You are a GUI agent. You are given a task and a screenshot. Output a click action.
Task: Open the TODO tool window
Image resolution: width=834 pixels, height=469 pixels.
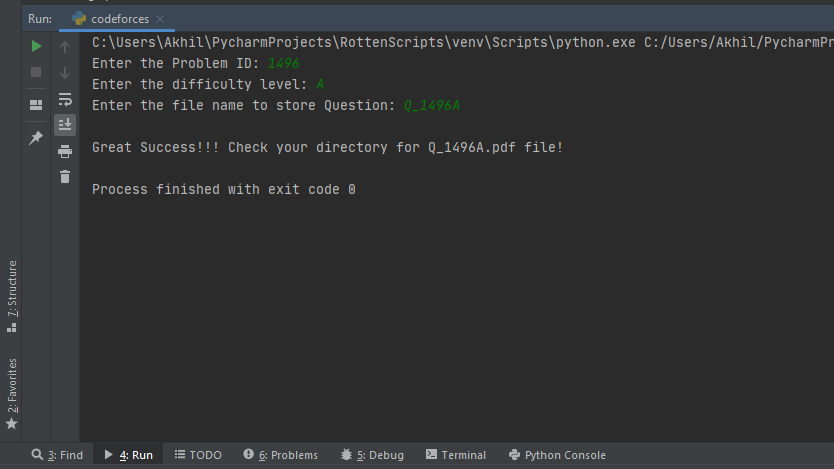pyautogui.click(x=198, y=455)
